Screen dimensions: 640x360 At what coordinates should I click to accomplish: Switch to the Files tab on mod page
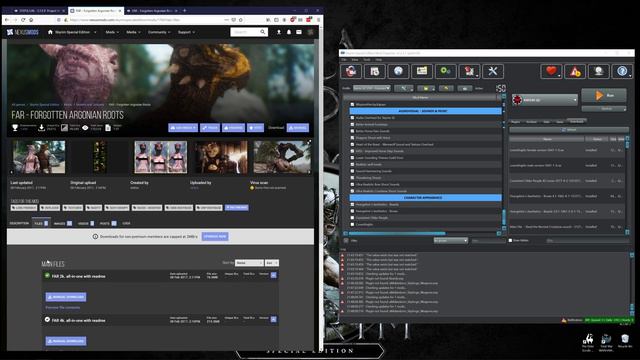41,223
